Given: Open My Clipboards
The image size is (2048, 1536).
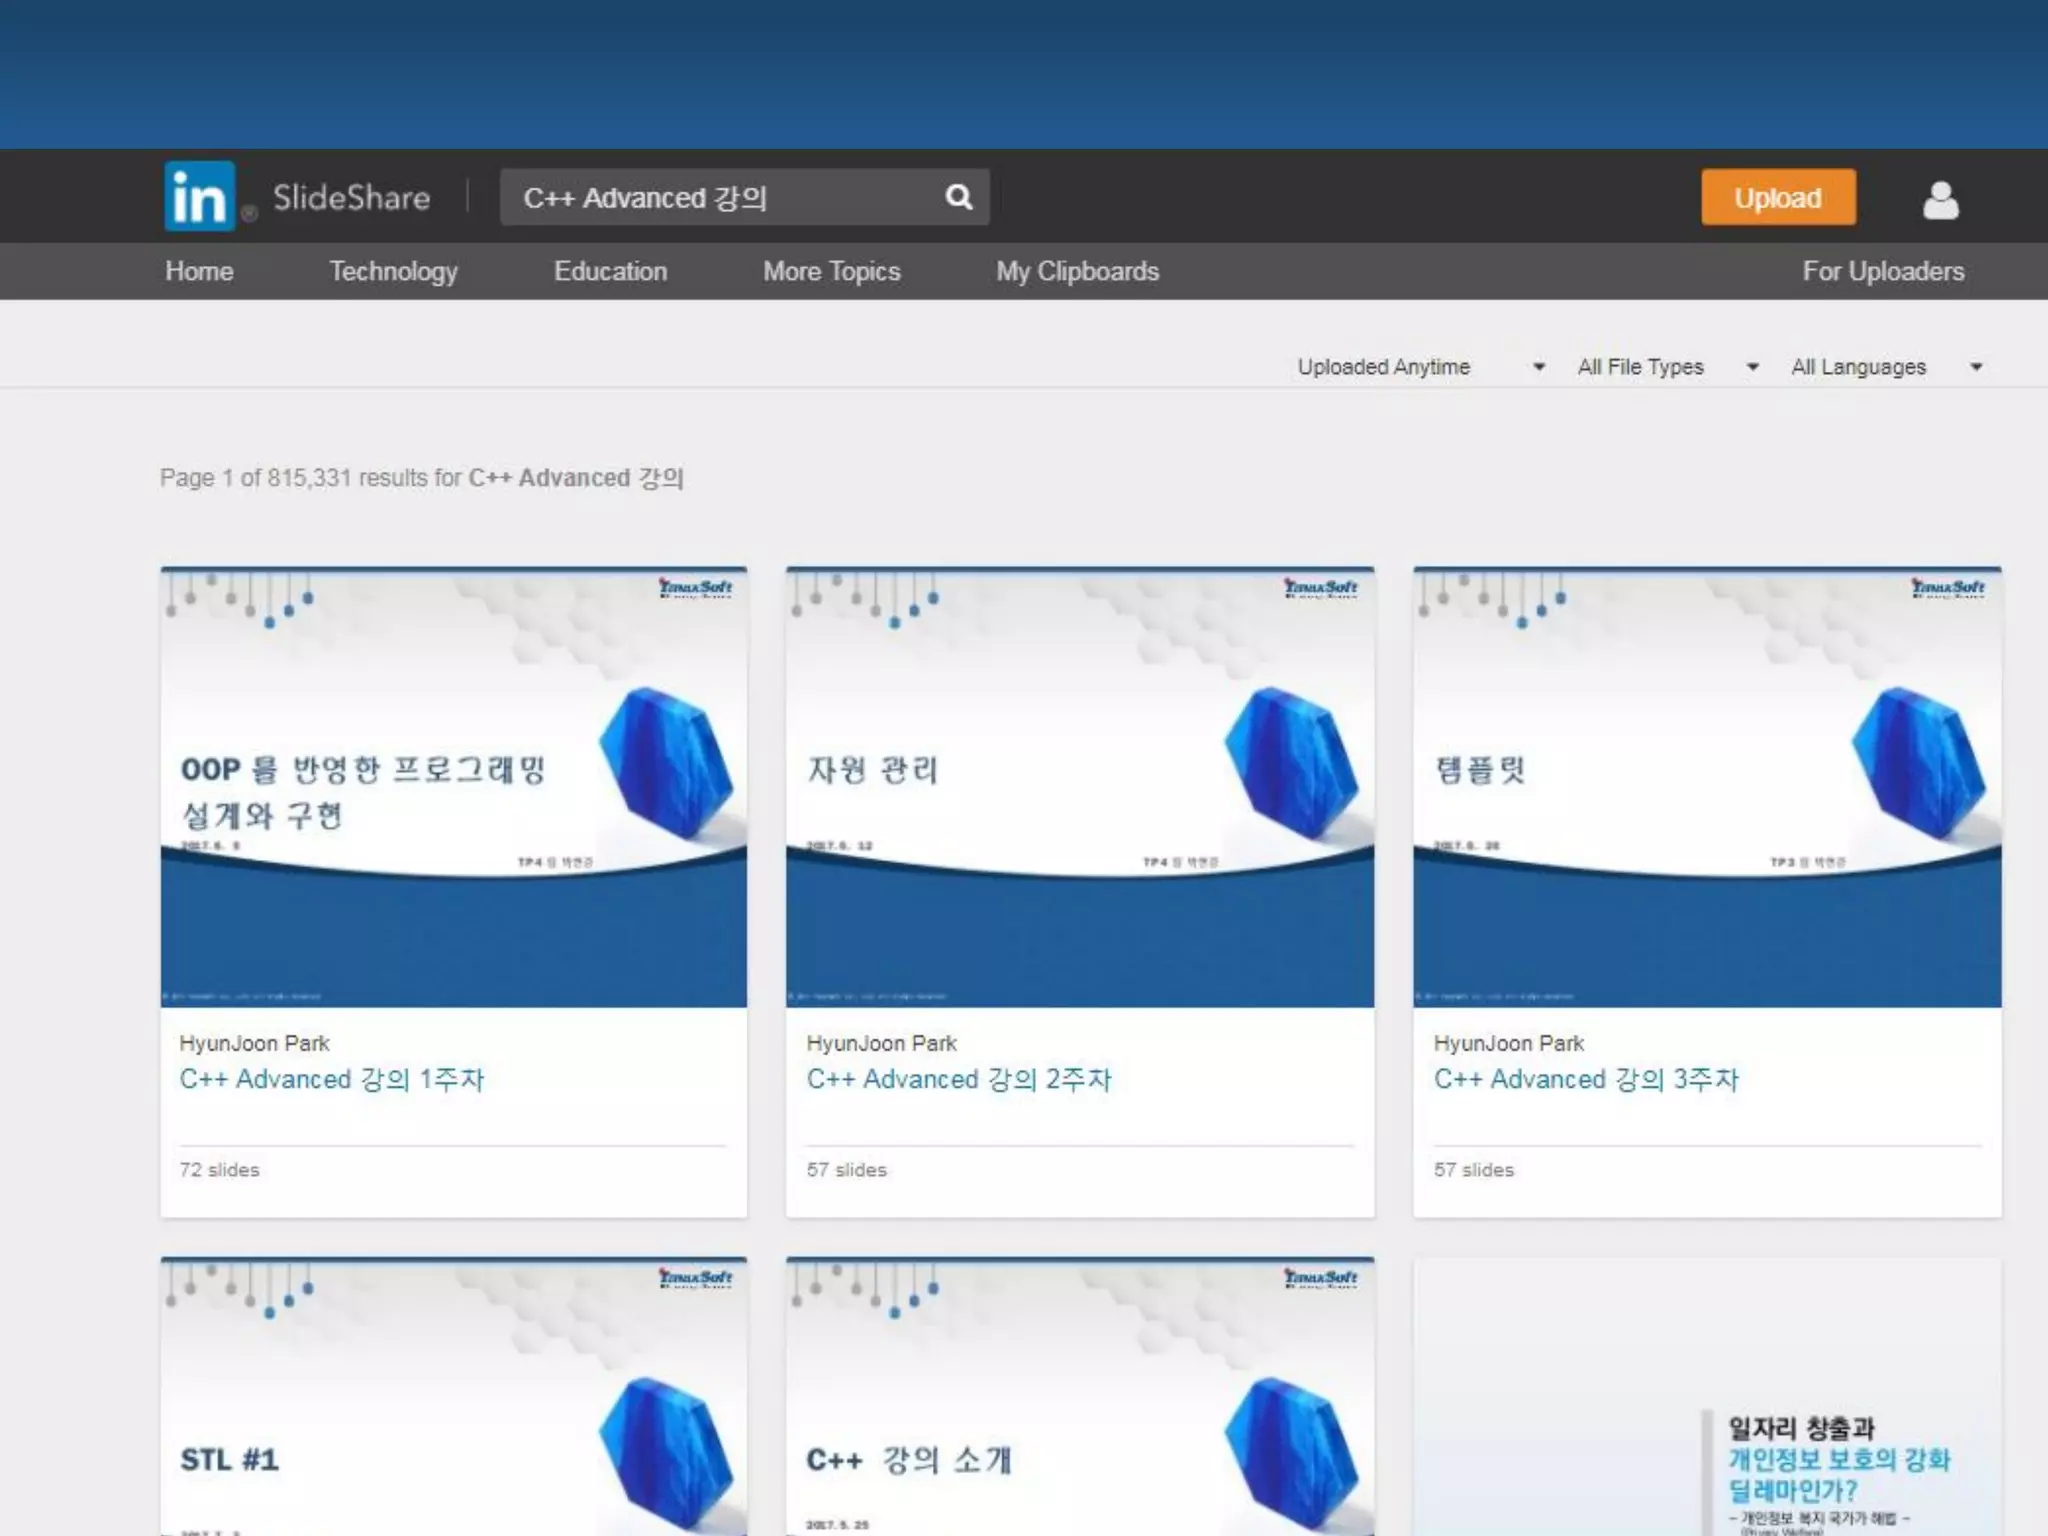Looking at the screenshot, I should click(1077, 271).
